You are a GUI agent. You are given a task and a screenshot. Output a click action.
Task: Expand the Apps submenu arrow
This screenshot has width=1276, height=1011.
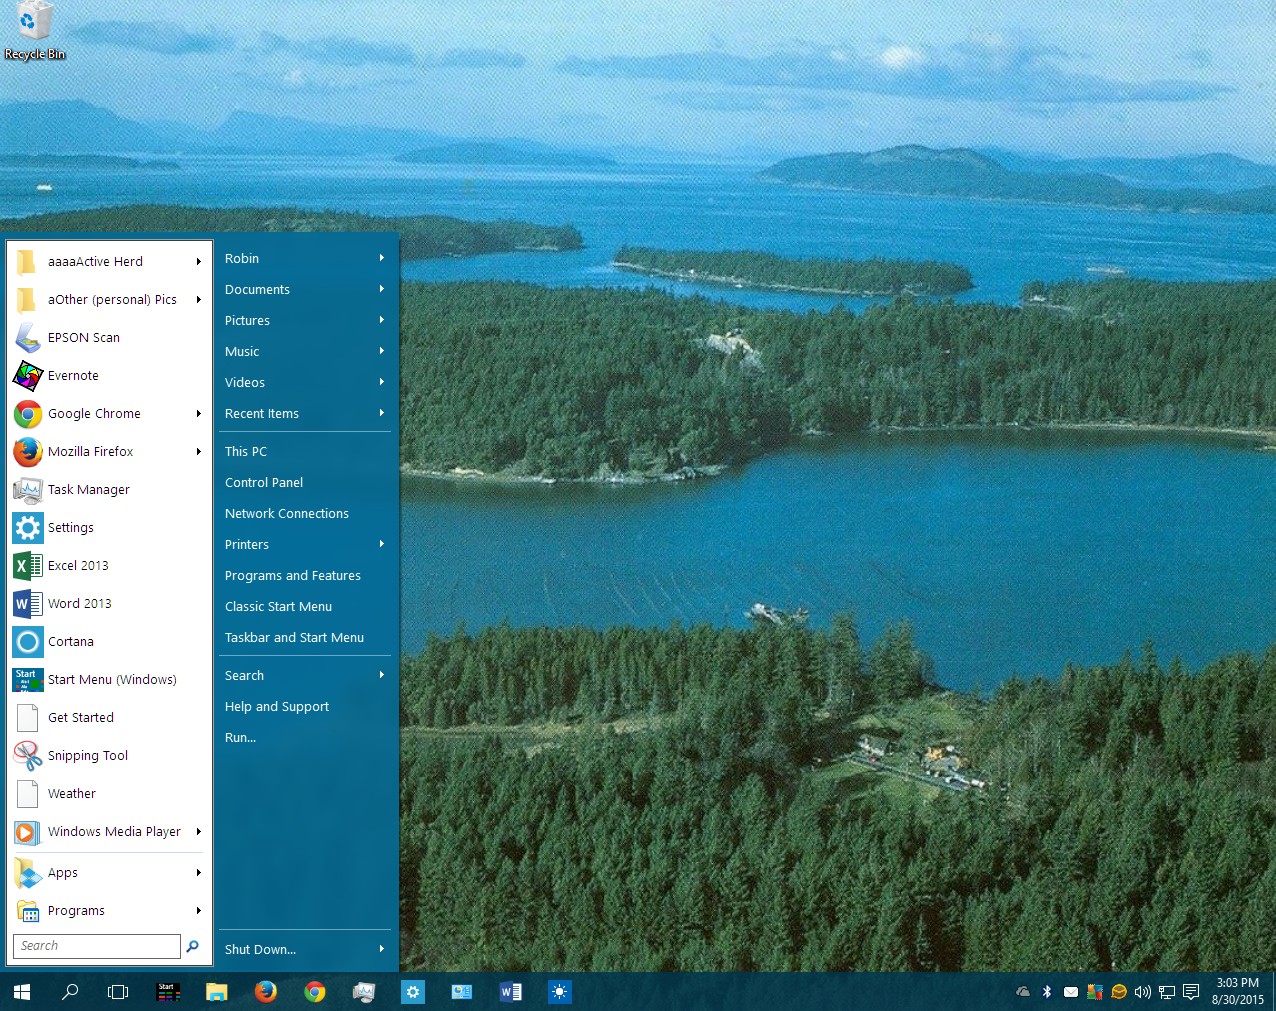click(199, 873)
